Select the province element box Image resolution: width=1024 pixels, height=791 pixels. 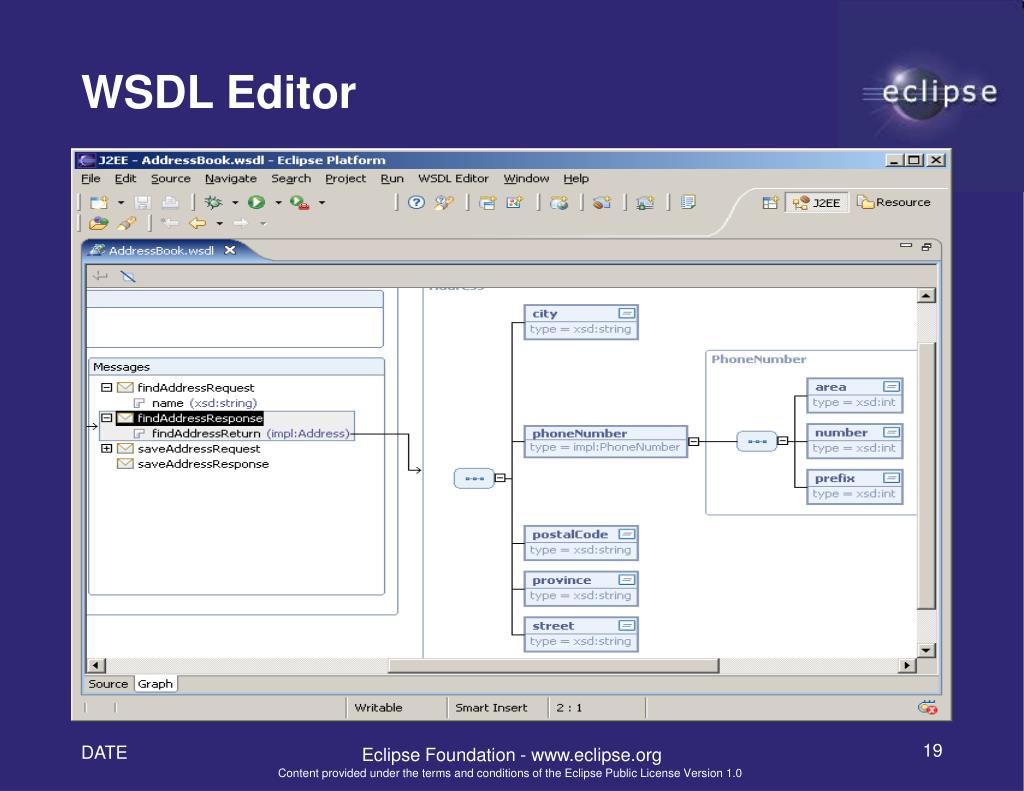click(581, 589)
